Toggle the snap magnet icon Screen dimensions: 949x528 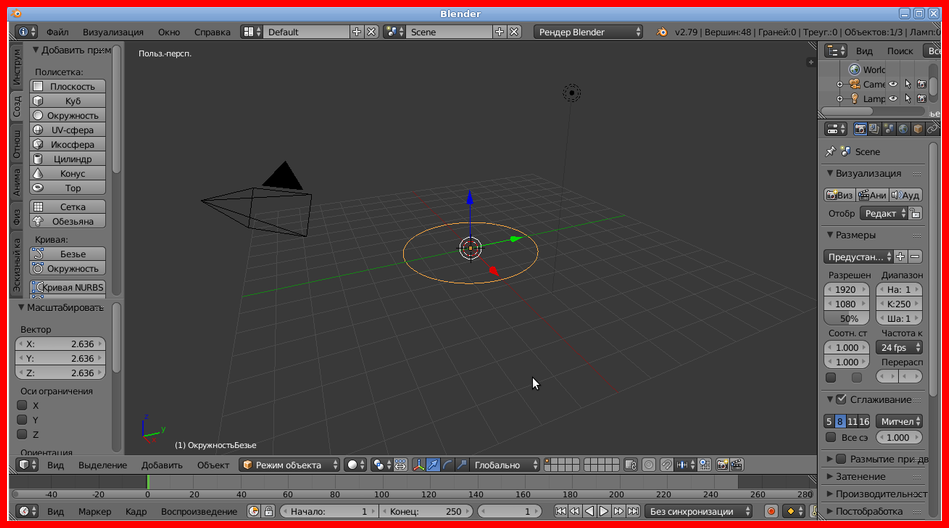[x=666, y=465]
